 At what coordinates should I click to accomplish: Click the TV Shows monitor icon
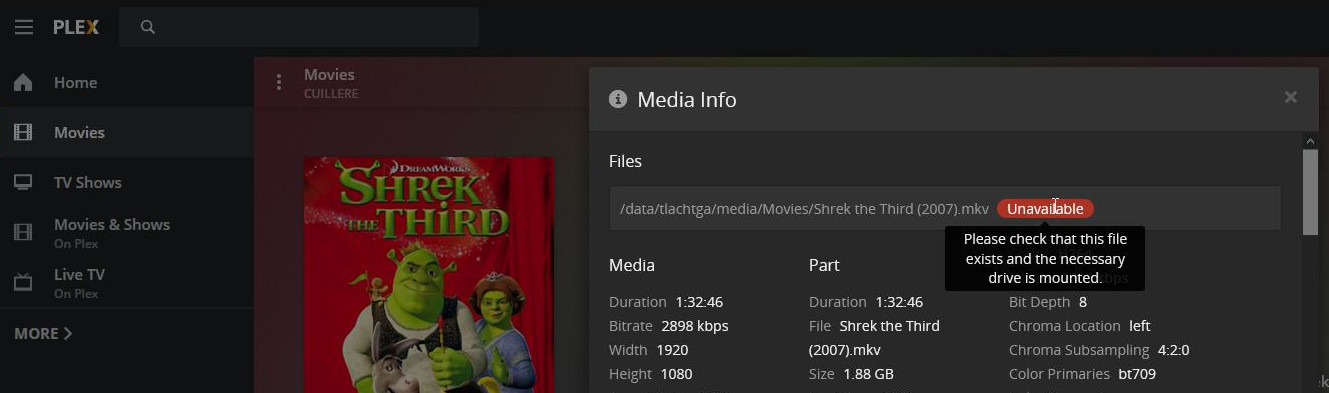click(23, 182)
